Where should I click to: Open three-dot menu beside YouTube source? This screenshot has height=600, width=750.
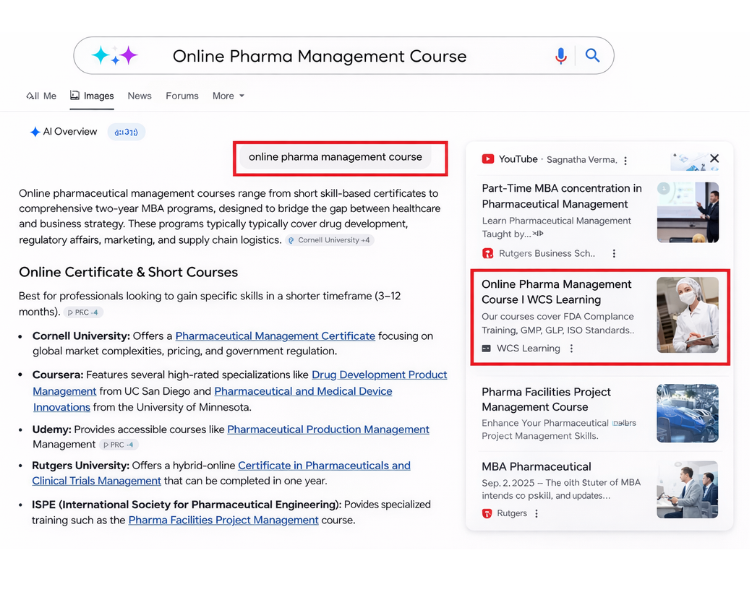click(626, 160)
